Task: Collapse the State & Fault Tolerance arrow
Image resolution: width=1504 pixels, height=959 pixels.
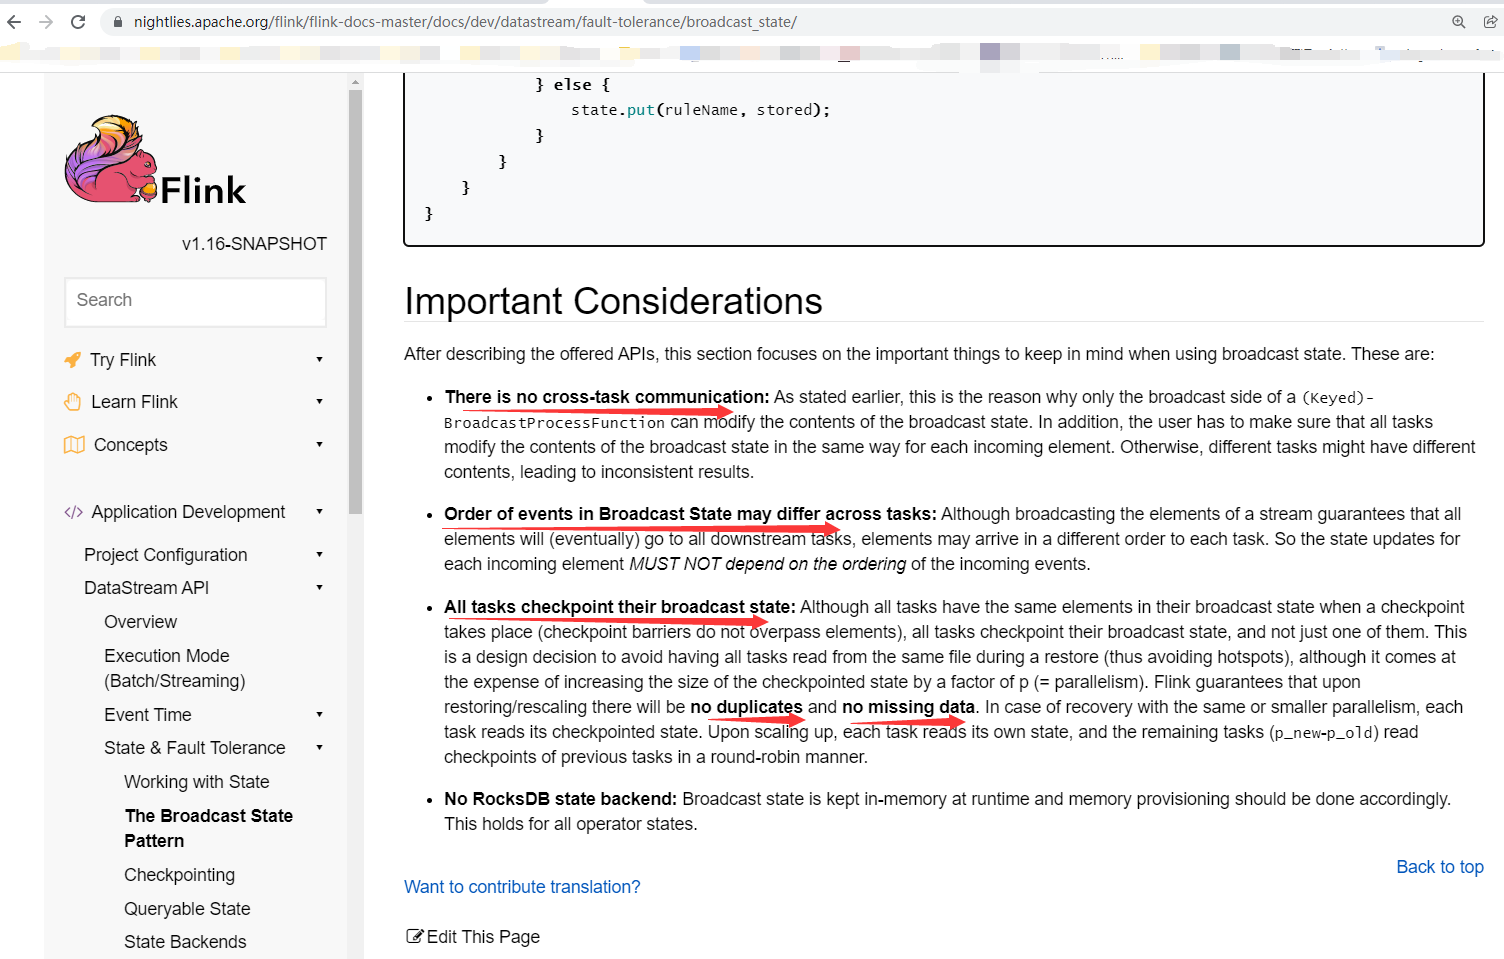Action: coord(319,748)
